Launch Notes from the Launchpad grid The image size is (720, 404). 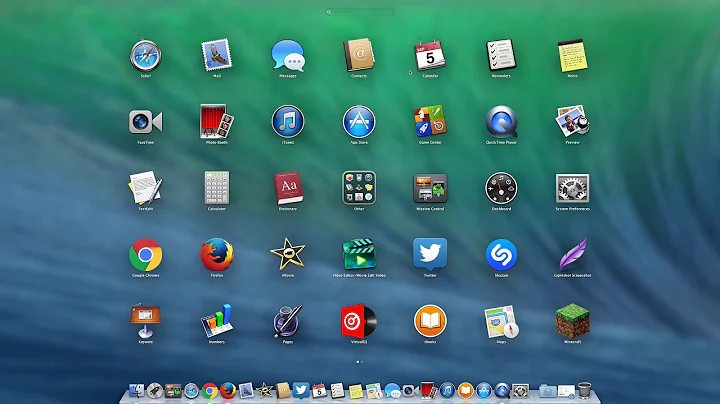coord(573,56)
